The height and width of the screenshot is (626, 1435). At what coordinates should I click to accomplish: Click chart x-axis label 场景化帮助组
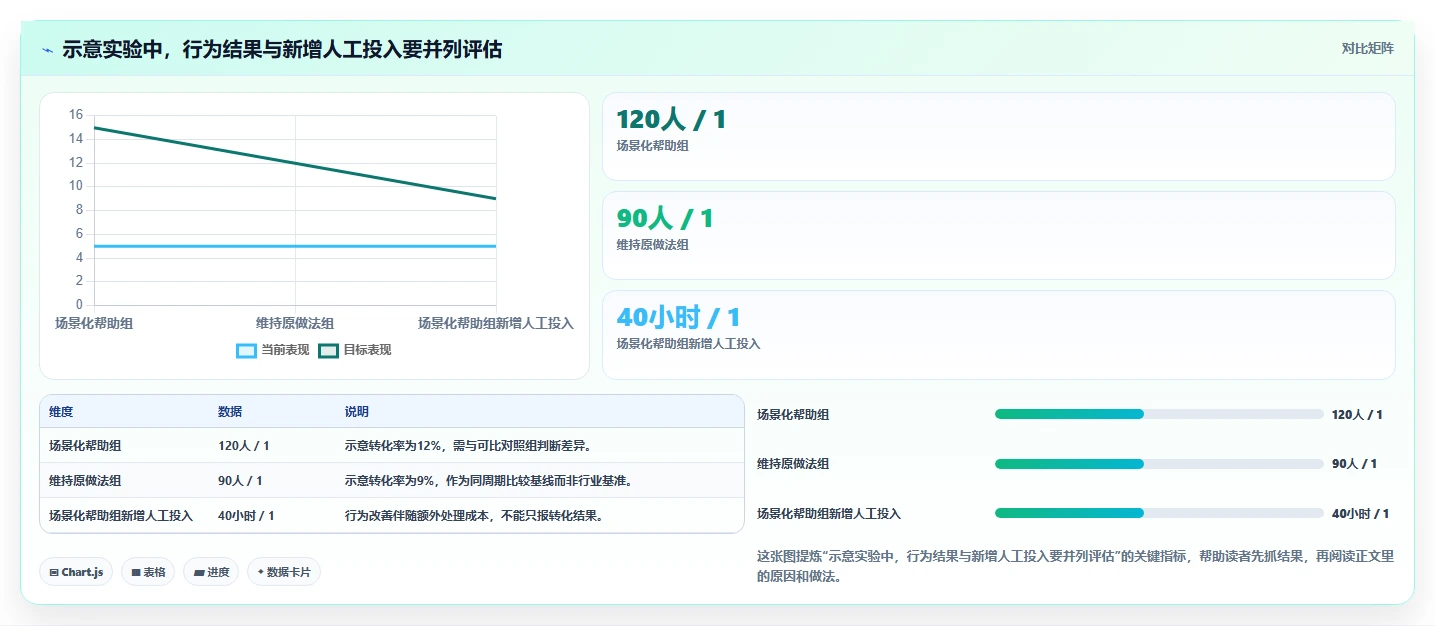[x=94, y=323]
